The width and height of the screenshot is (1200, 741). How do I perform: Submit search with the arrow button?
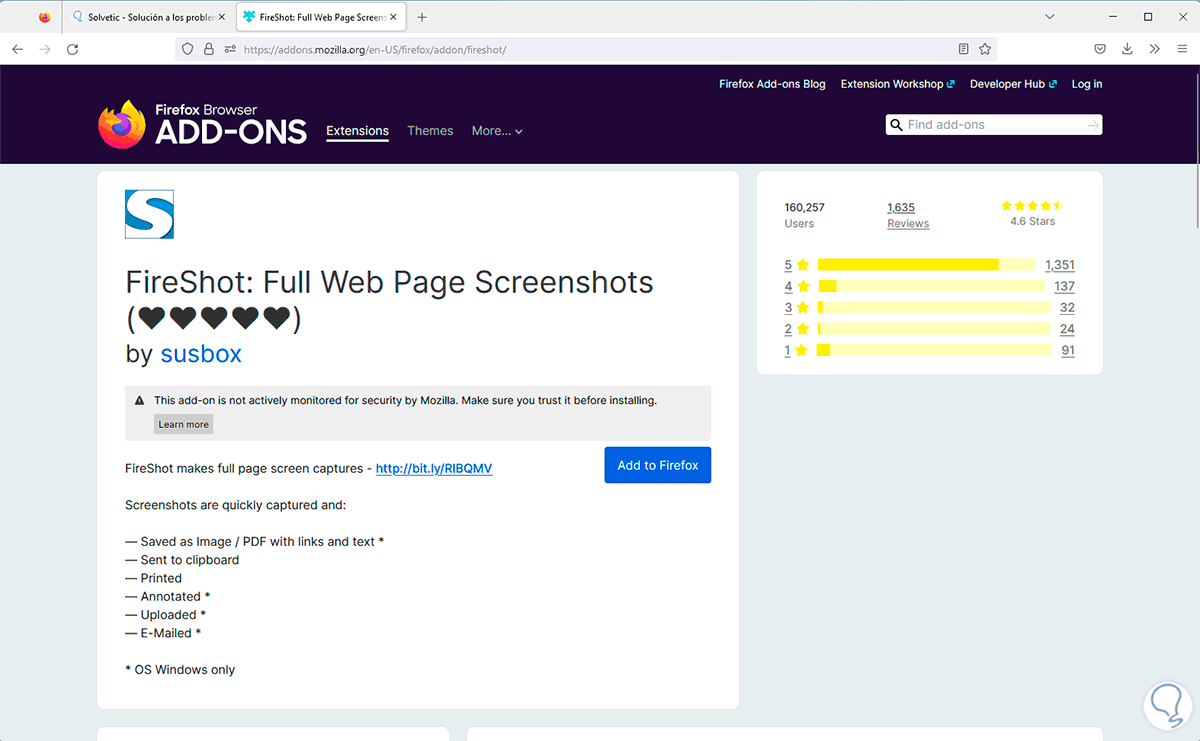click(1092, 125)
